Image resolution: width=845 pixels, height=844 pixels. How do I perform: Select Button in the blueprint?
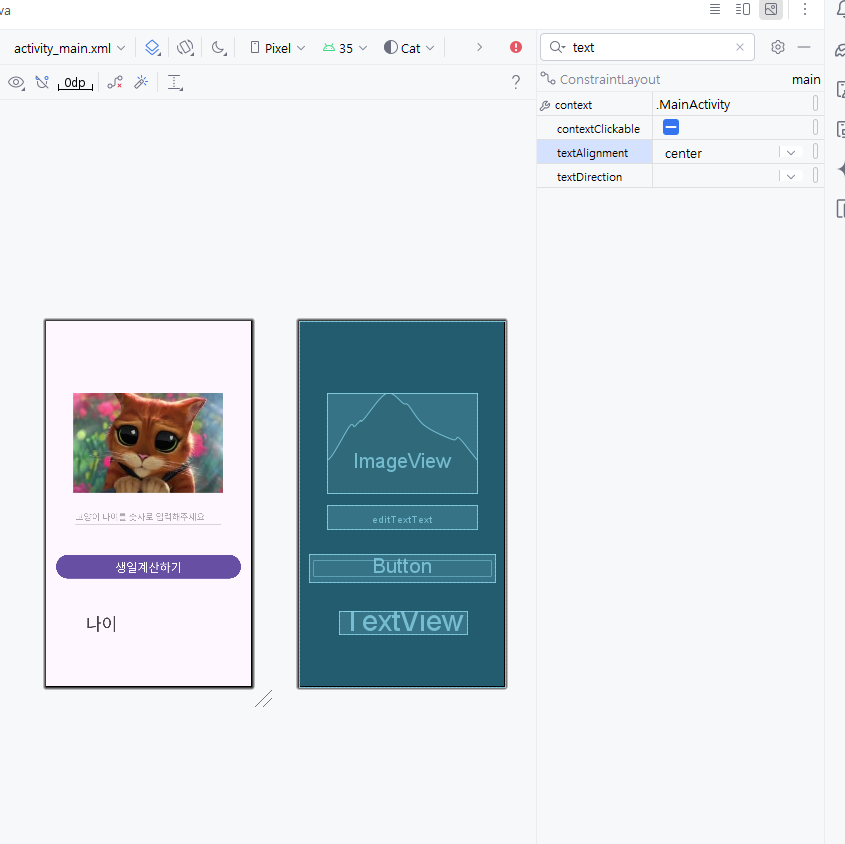(402, 568)
